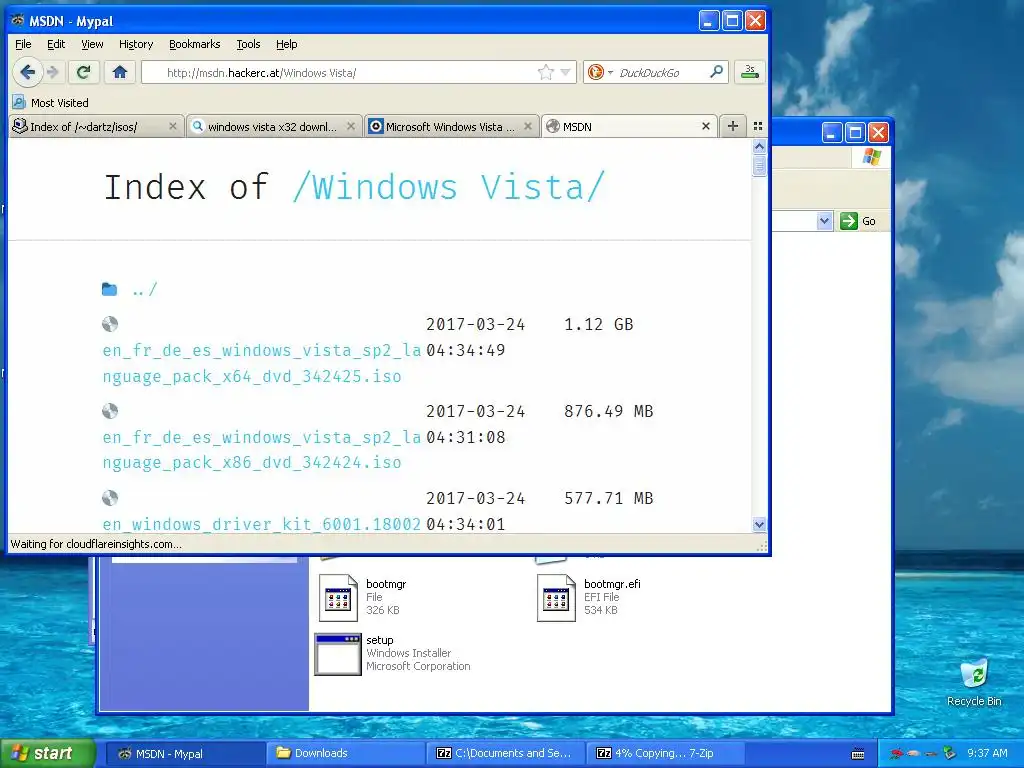Open the URL history dropdown arrow
The height and width of the screenshot is (768, 1024).
[x=566, y=72]
